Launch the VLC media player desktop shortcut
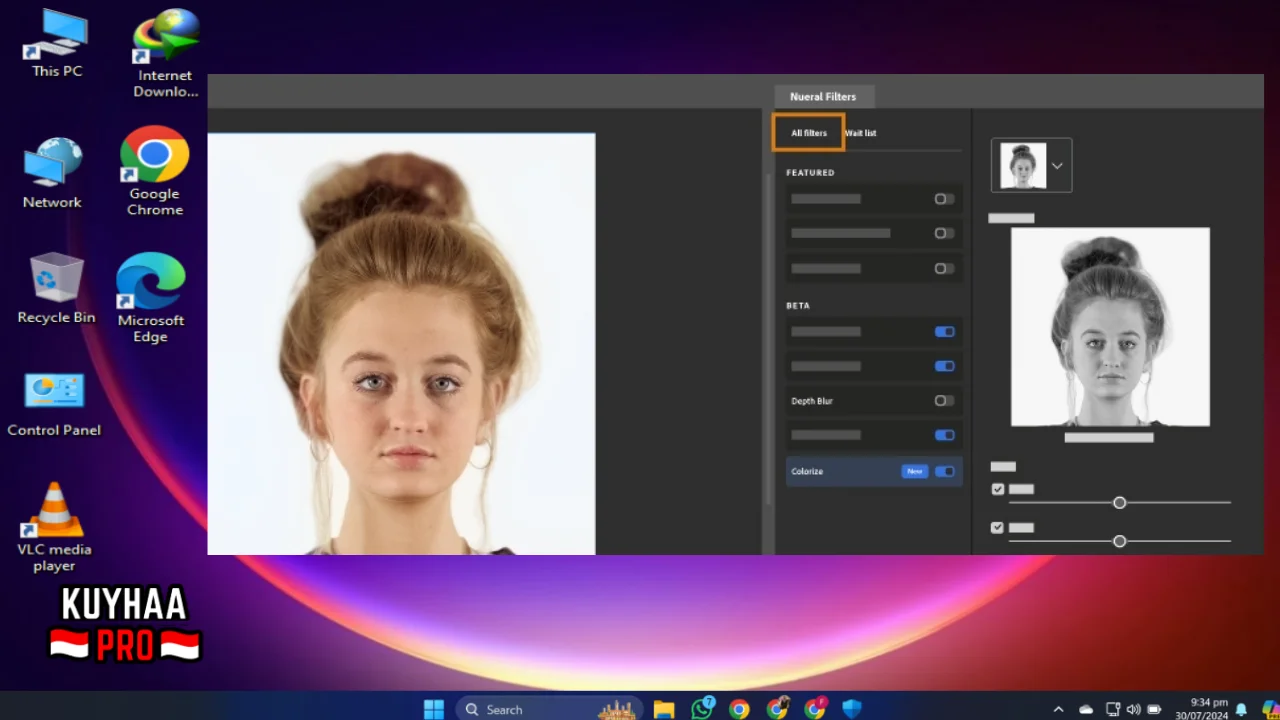The height and width of the screenshot is (720, 1280). pyautogui.click(x=54, y=527)
